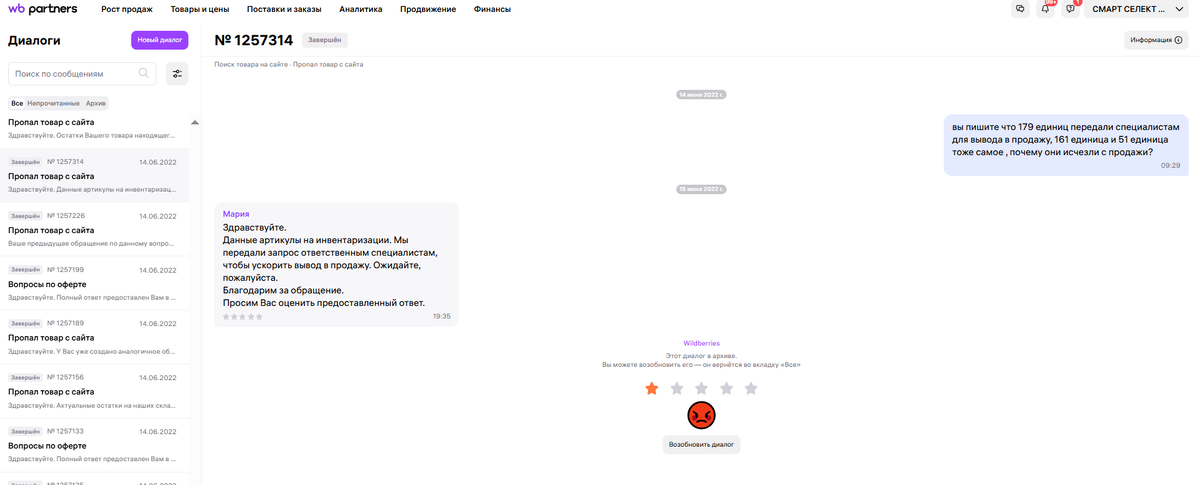Rate the dialog one star

pos(652,388)
